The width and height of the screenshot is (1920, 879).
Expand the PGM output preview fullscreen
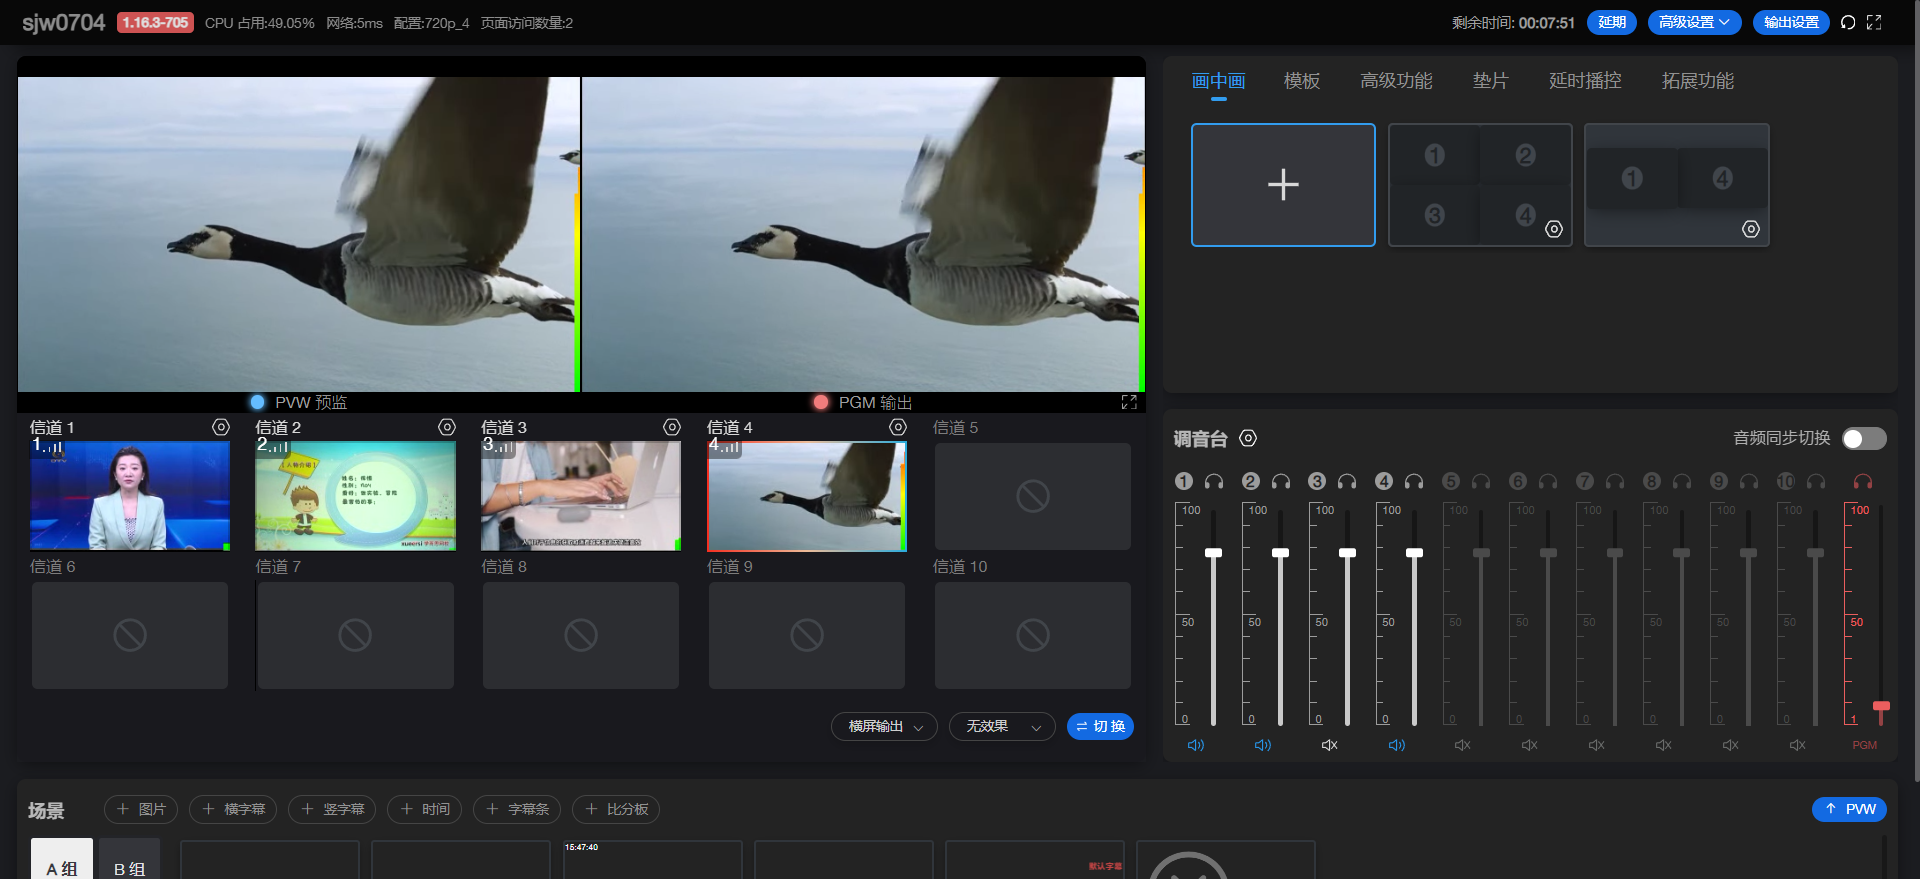[1129, 402]
